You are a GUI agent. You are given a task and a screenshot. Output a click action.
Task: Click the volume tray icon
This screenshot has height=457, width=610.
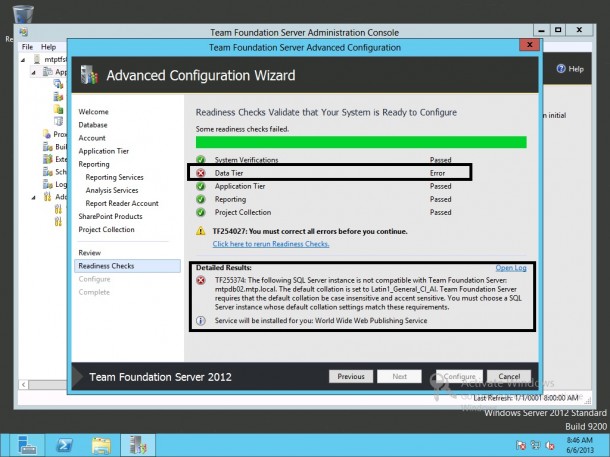[550, 445]
